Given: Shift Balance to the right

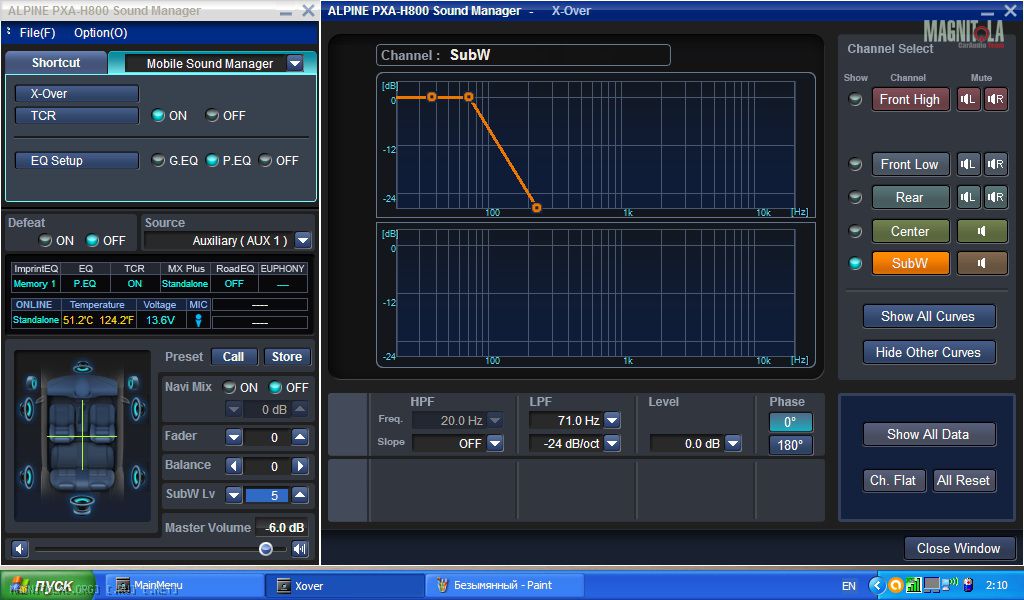Looking at the screenshot, I should [x=300, y=466].
